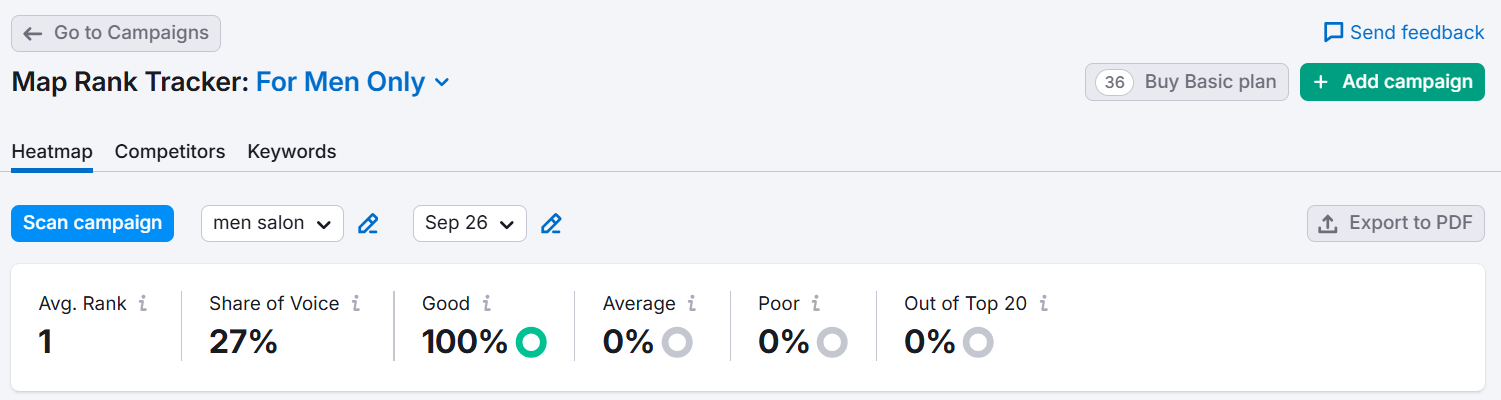1501x400 pixels.
Task: Go back via Go to Campaigns
Action: [x=116, y=33]
